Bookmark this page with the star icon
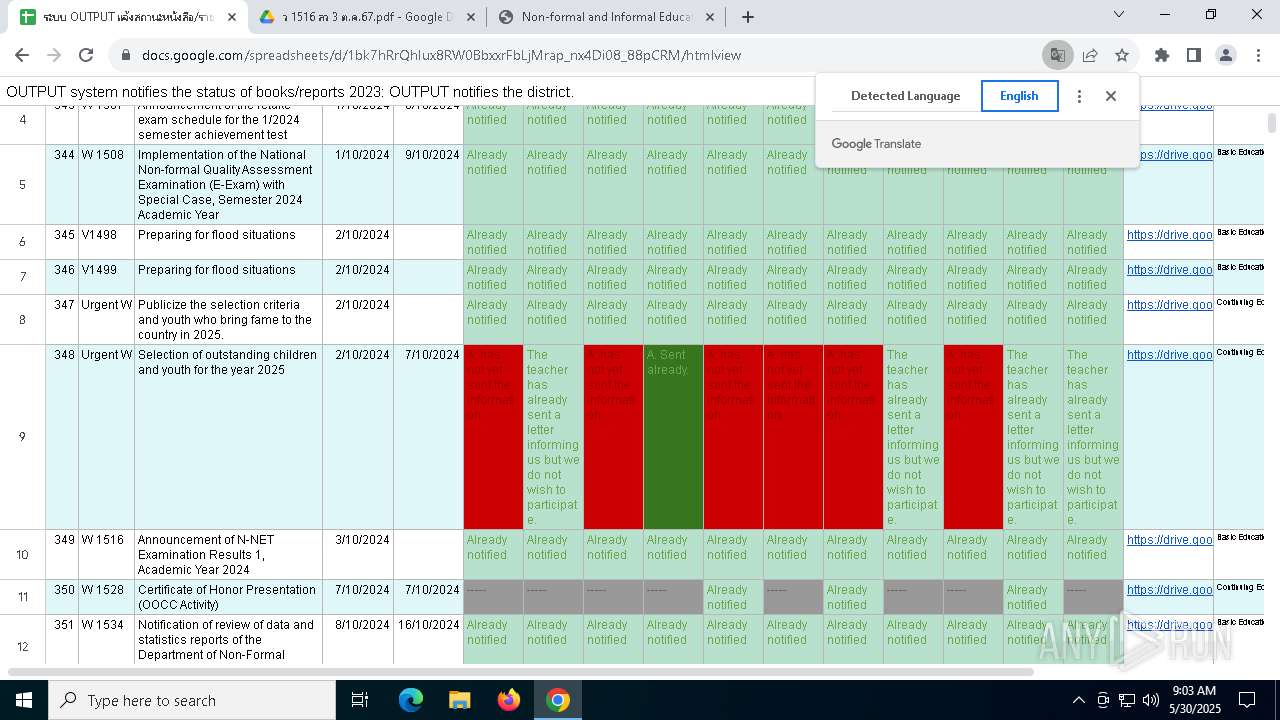This screenshot has width=1280, height=720. point(1122,56)
